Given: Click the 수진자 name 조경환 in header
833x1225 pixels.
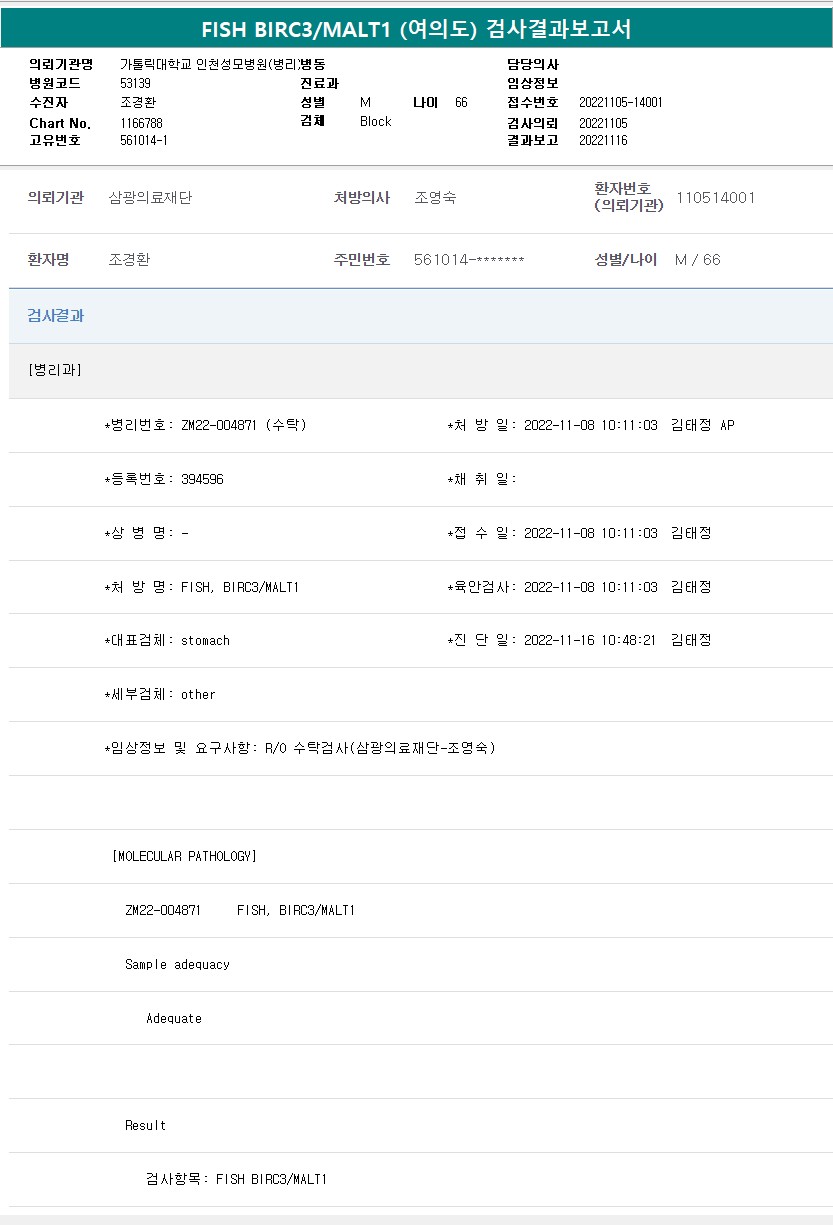Looking at the screenshot, I should tap(138, 102).
